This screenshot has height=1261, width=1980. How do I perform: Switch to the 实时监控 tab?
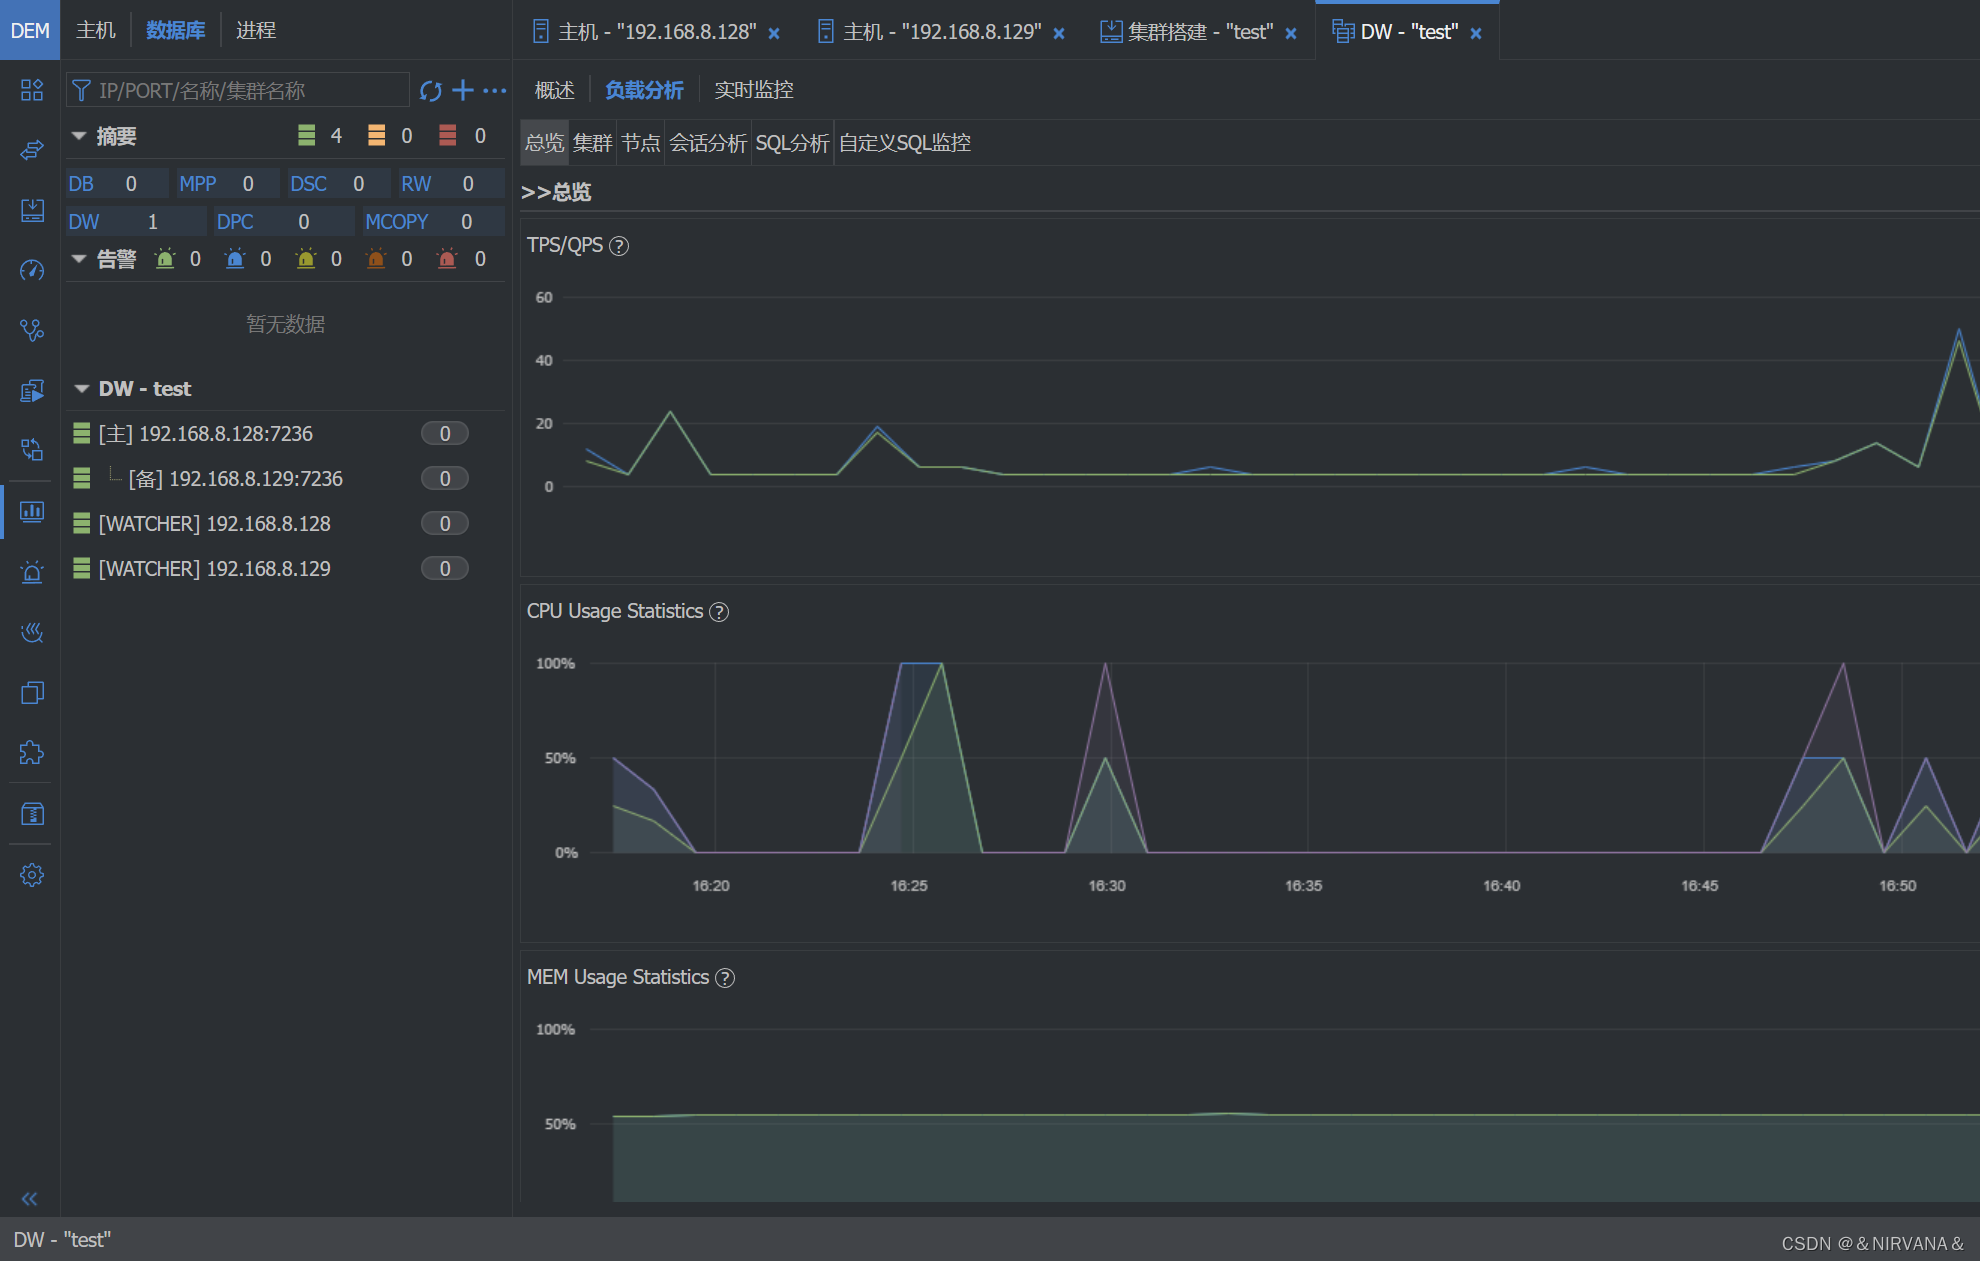753,90
